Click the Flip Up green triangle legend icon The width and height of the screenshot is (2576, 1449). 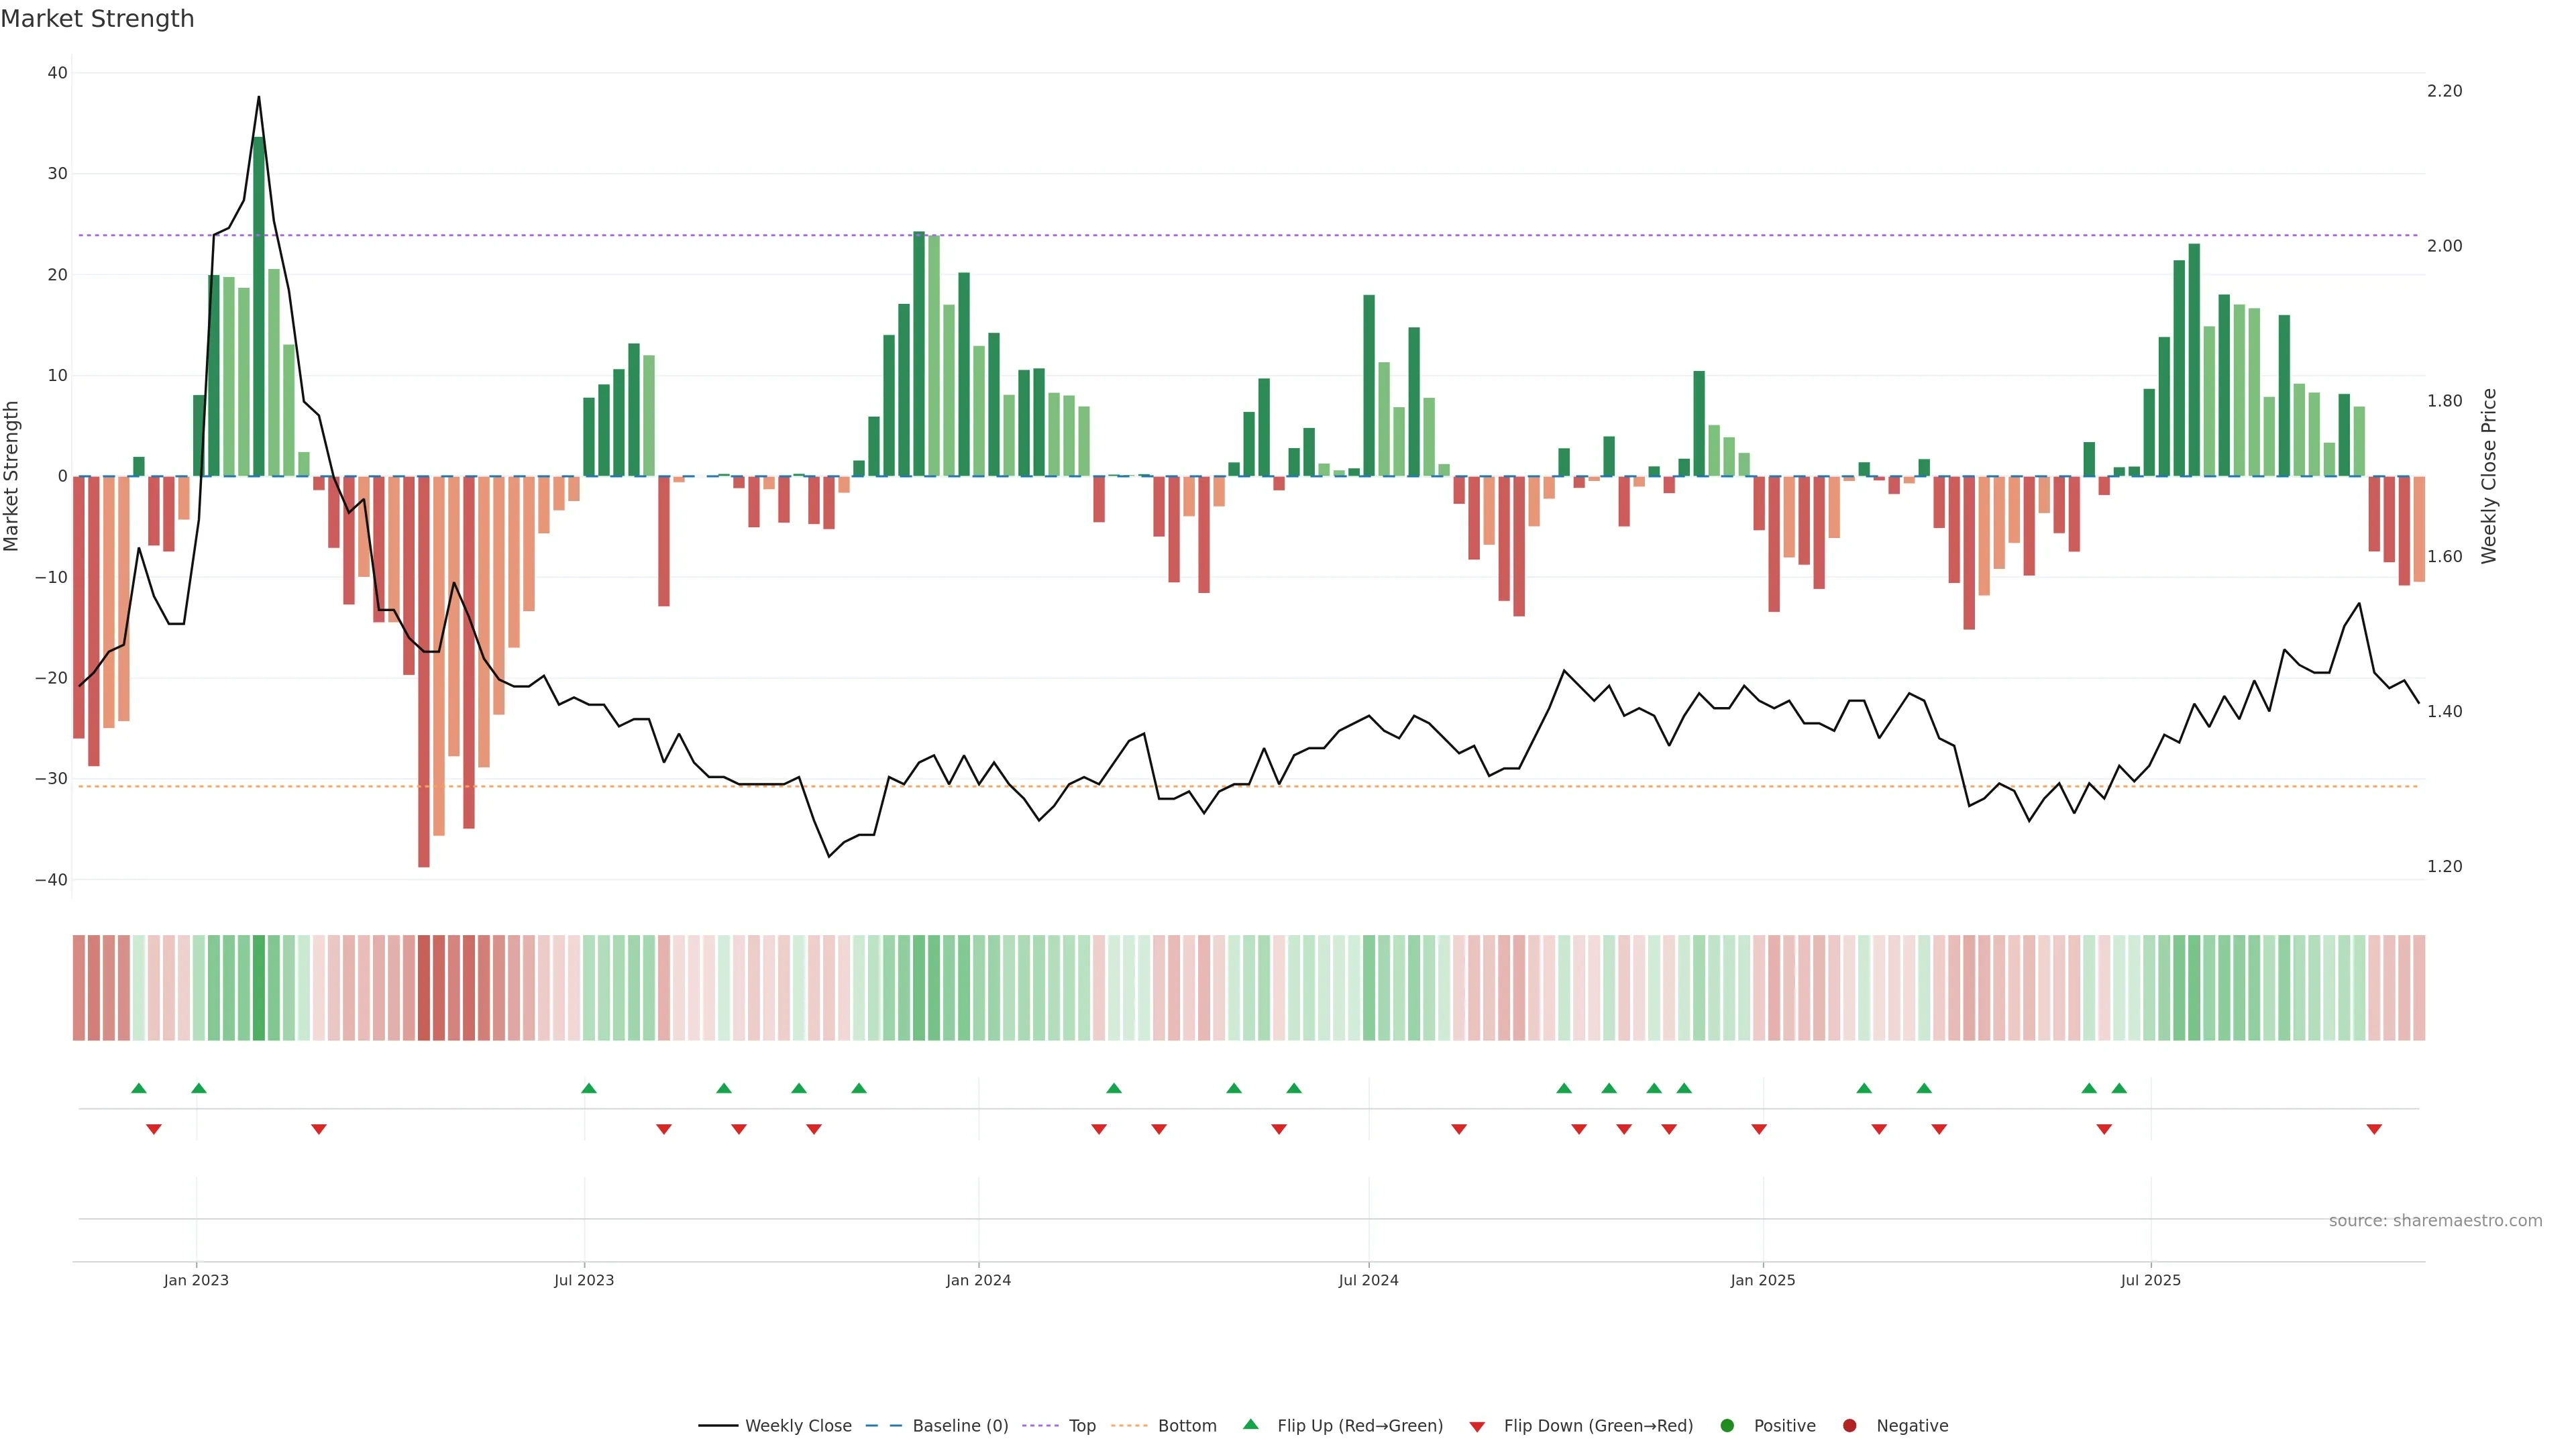pyautogui.click(x=1250, y=1424)
